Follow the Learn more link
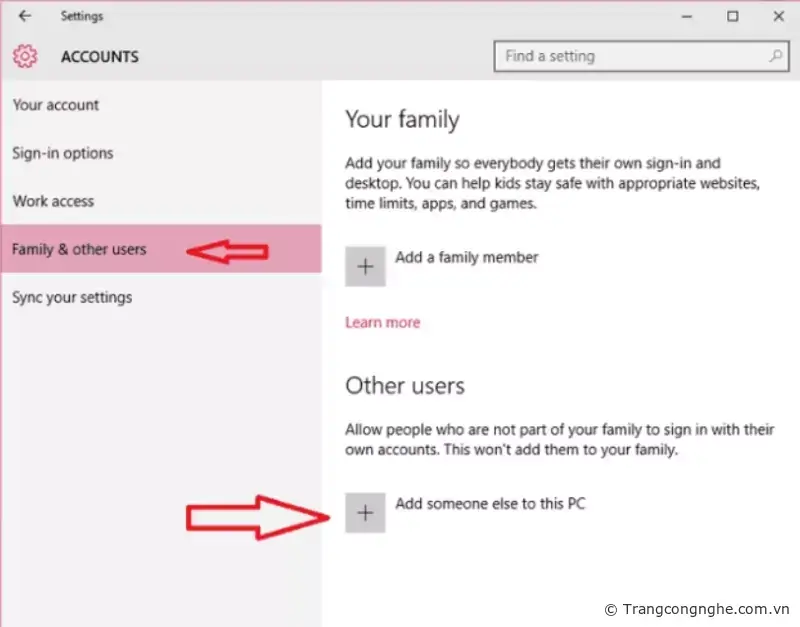This screenshot has height=627, width=800. point(382,322)
